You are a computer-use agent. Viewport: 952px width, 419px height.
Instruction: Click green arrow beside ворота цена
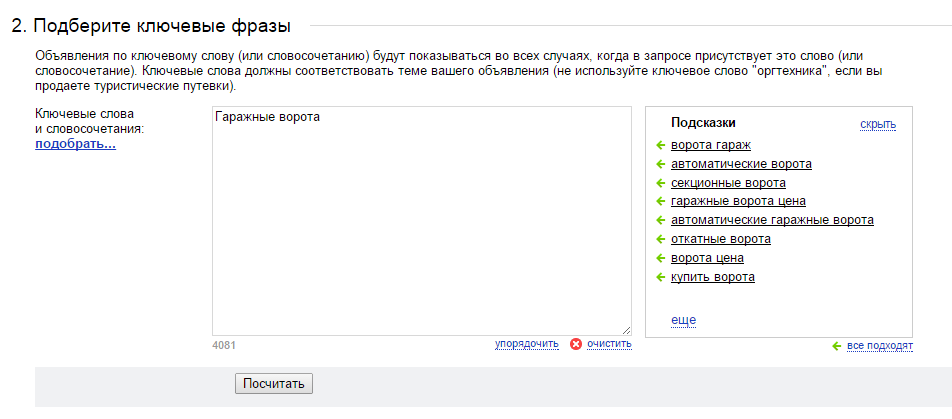coord(661,258)
